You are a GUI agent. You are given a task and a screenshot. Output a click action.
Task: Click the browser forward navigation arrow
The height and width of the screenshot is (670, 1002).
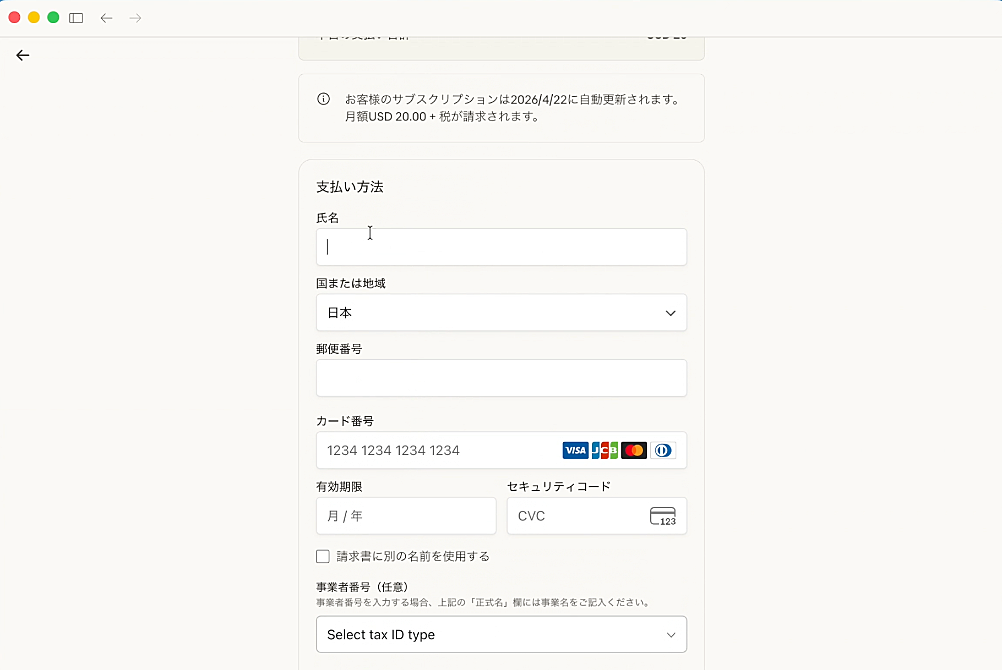[136, 18]
